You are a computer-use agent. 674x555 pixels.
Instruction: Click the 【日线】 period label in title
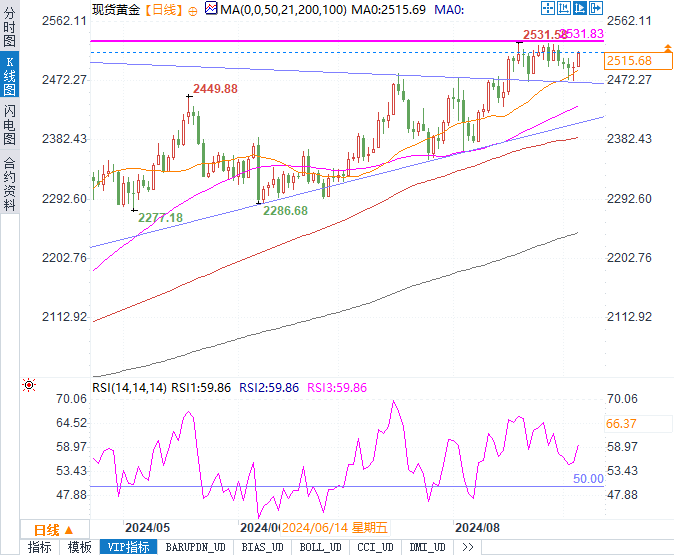tap(164, 9)
